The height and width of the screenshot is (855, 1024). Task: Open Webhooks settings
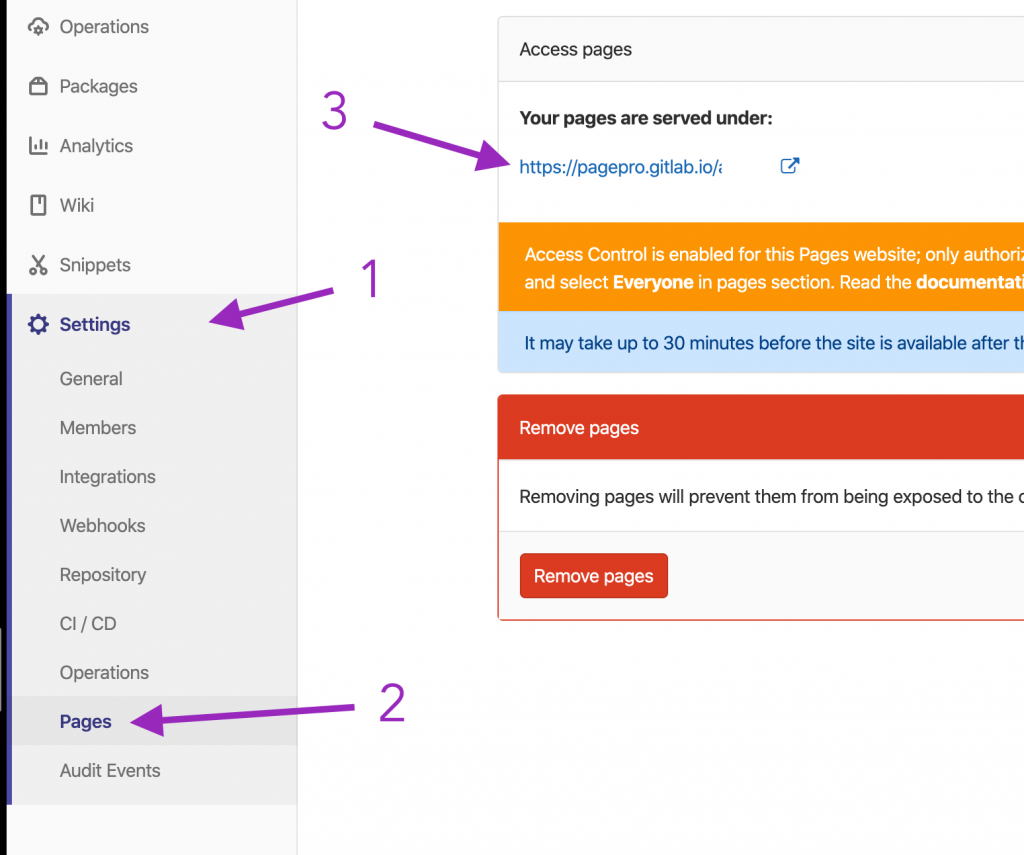103,526
